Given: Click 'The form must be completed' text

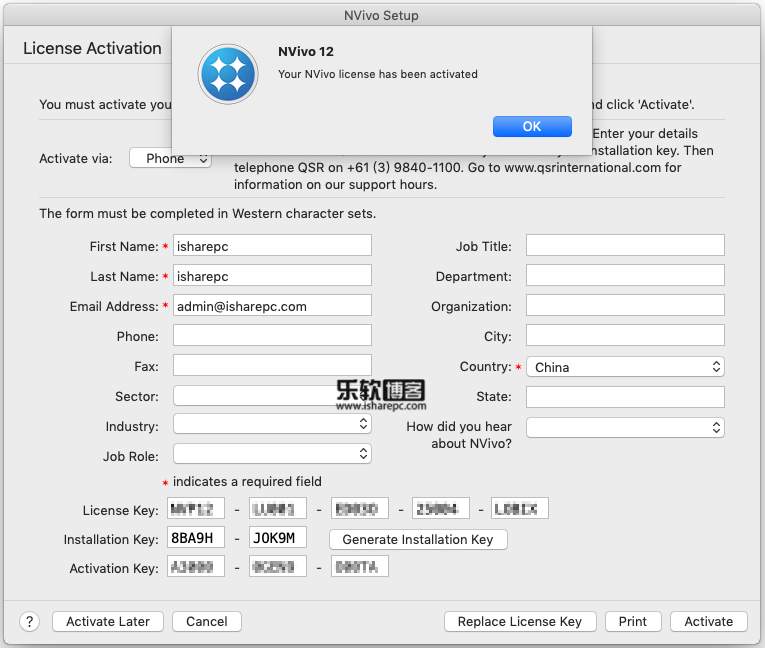Looking at the screenshot, I should tap(207, 214).
